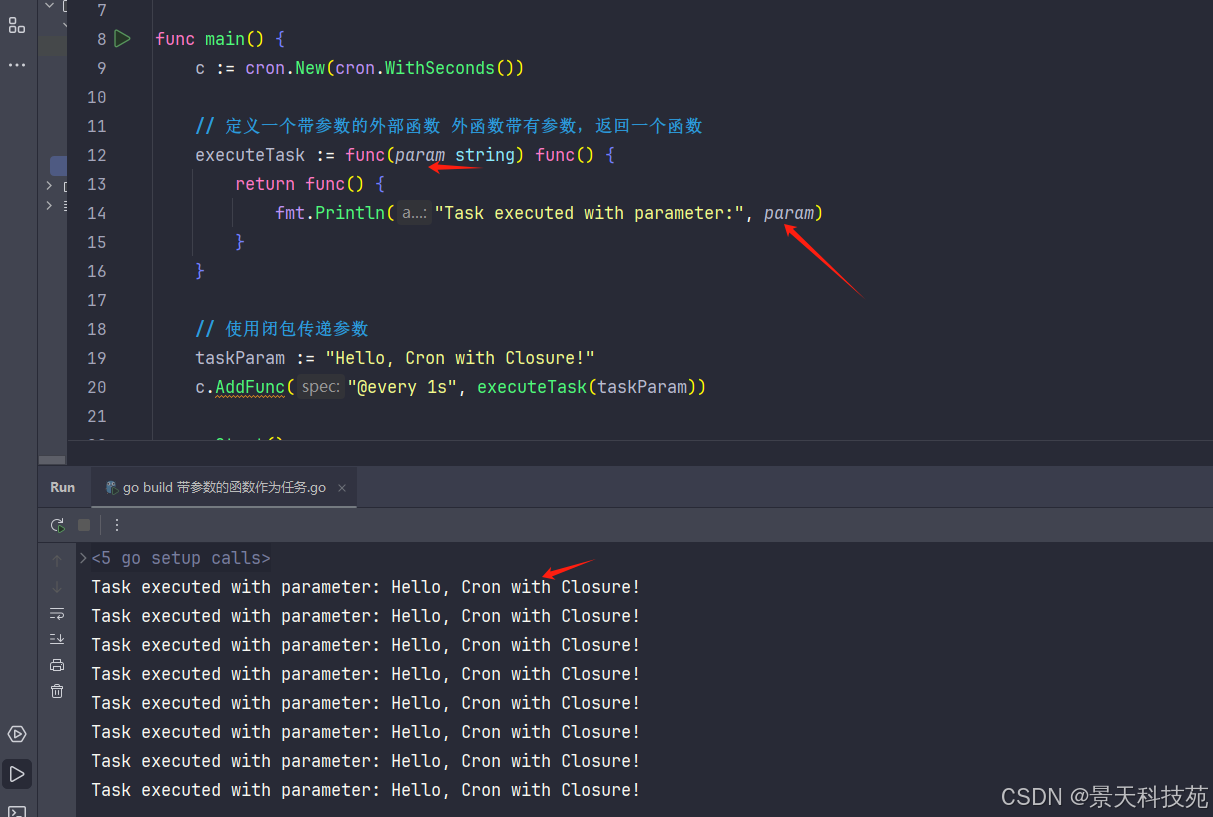Collapse the top project tree node
Screen dimensions: 1213x817
(x=50, y=6)
